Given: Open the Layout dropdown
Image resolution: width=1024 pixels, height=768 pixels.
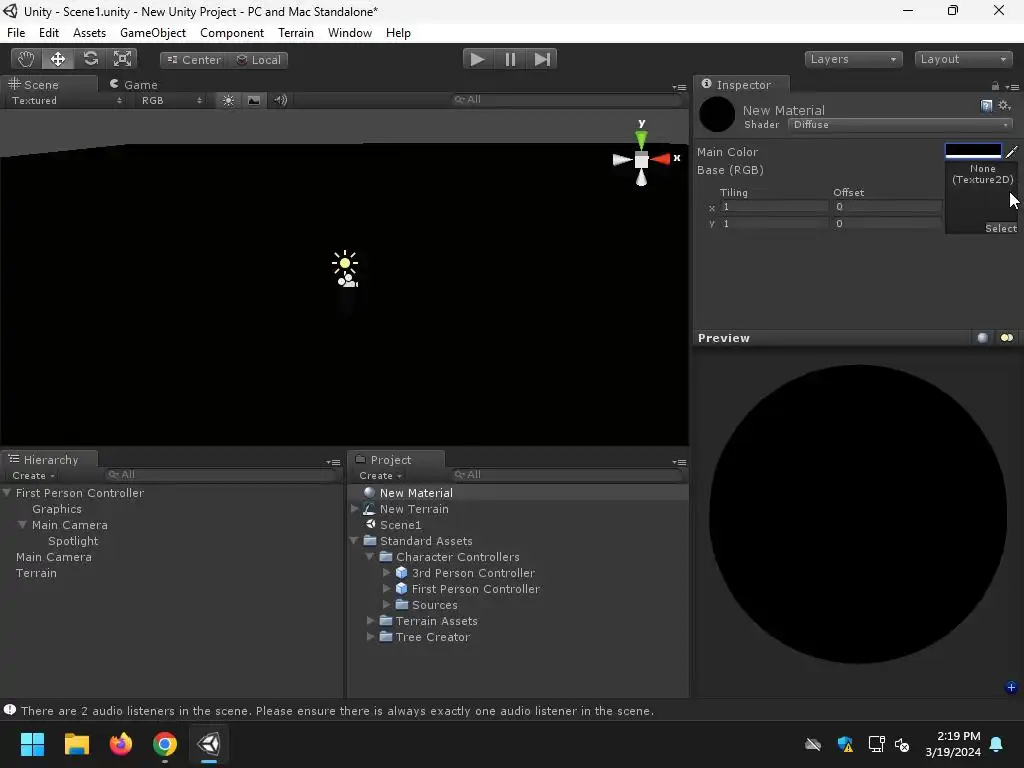Looking at the screenshot, I should click(x=963, y=59).
